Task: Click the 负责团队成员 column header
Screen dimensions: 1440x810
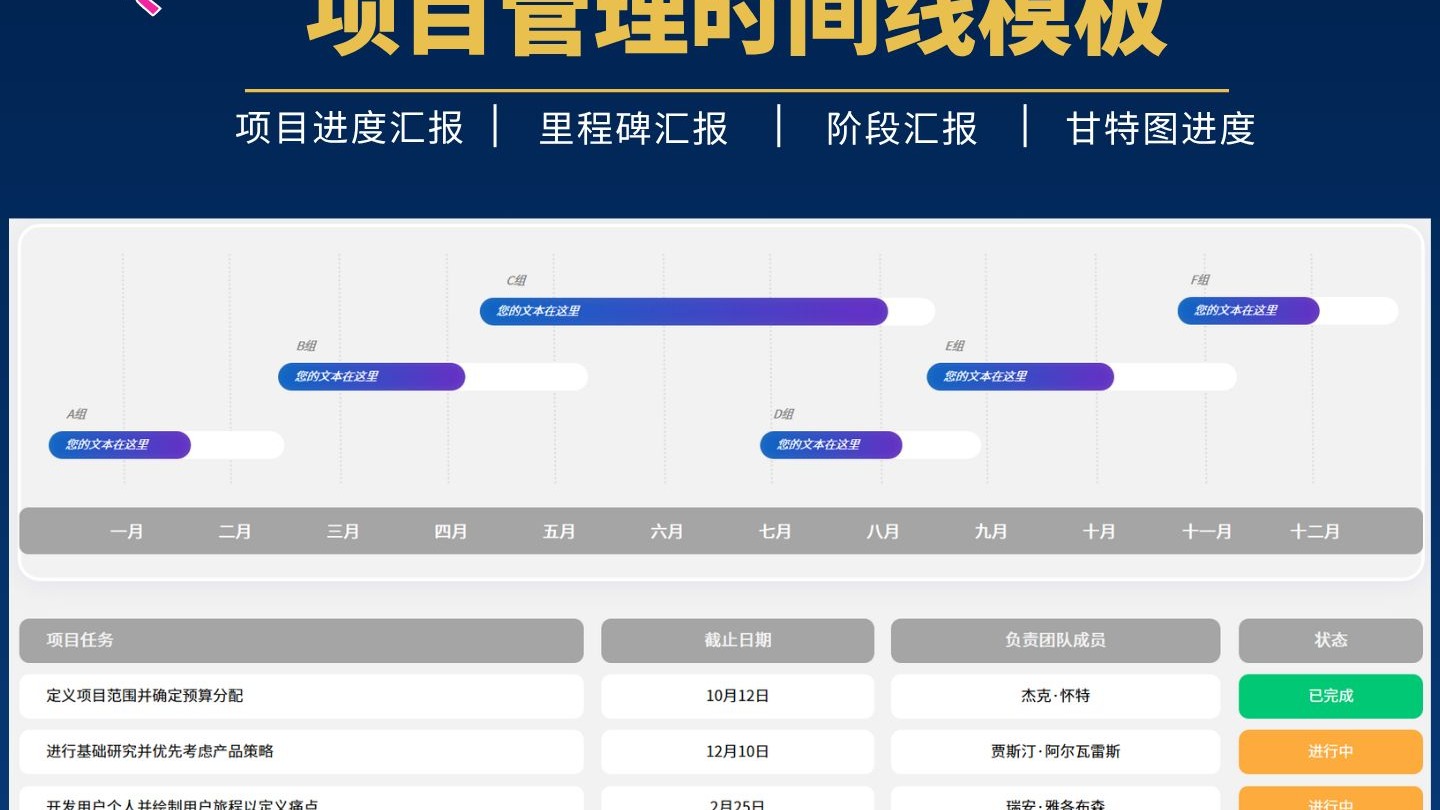Action: pyautogui.click(x=1055, y=640)
